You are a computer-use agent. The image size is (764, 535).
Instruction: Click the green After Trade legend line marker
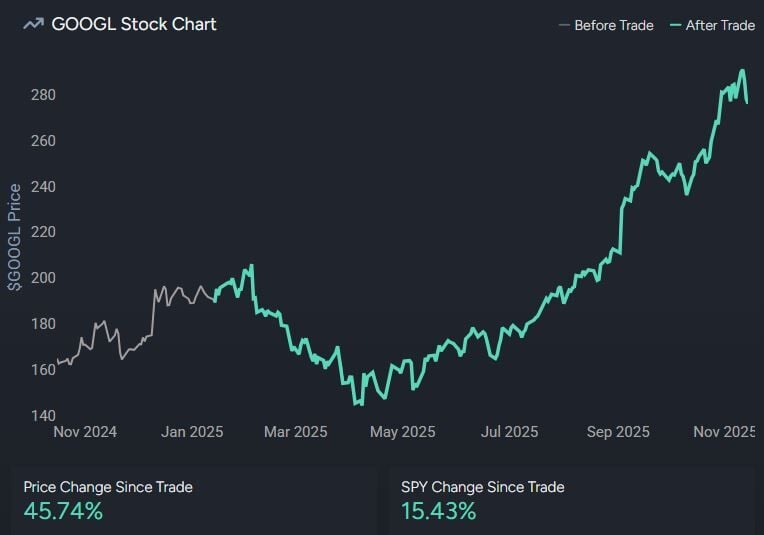(676, 25)
